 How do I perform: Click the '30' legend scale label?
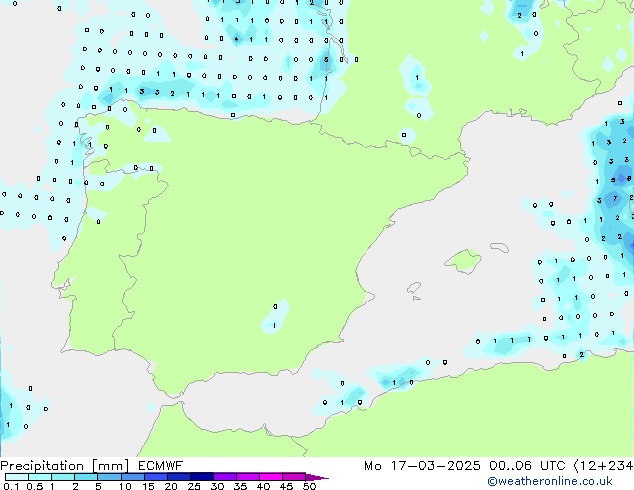[x=217, y=486]
